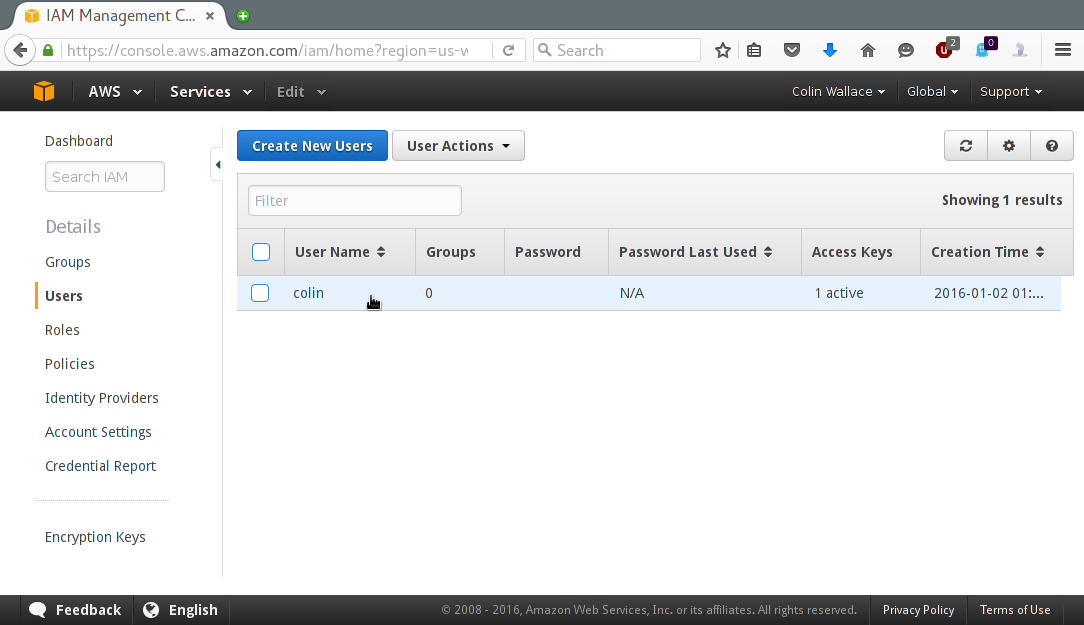Viewport: 1084px width, 625px height.
Task: Reload the page with the address bar icon
Action: click(508, 50)
